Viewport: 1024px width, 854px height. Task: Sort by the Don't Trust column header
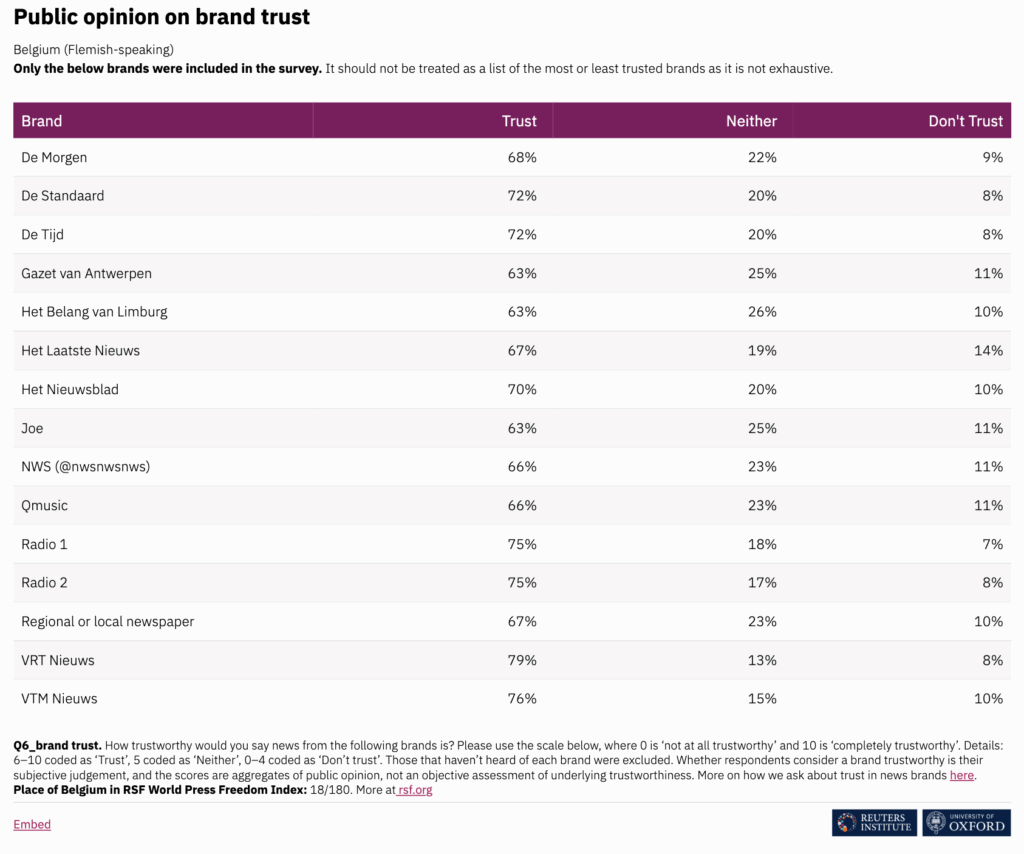(x=965, y=121)
